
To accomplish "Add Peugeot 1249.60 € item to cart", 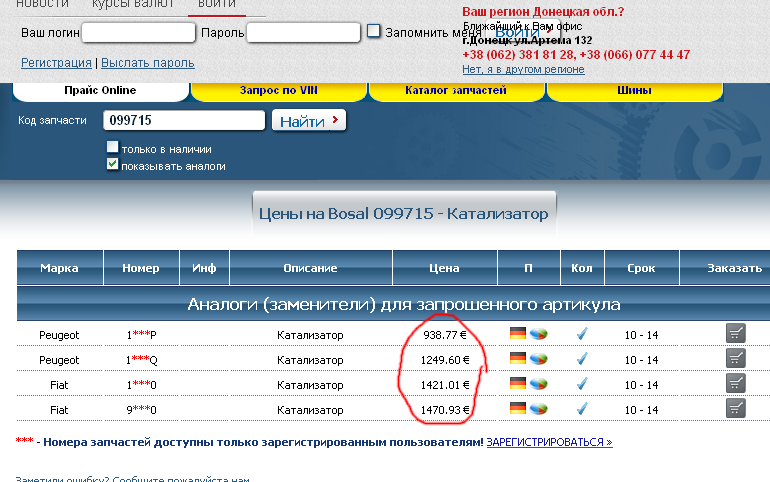I will 736,358.
